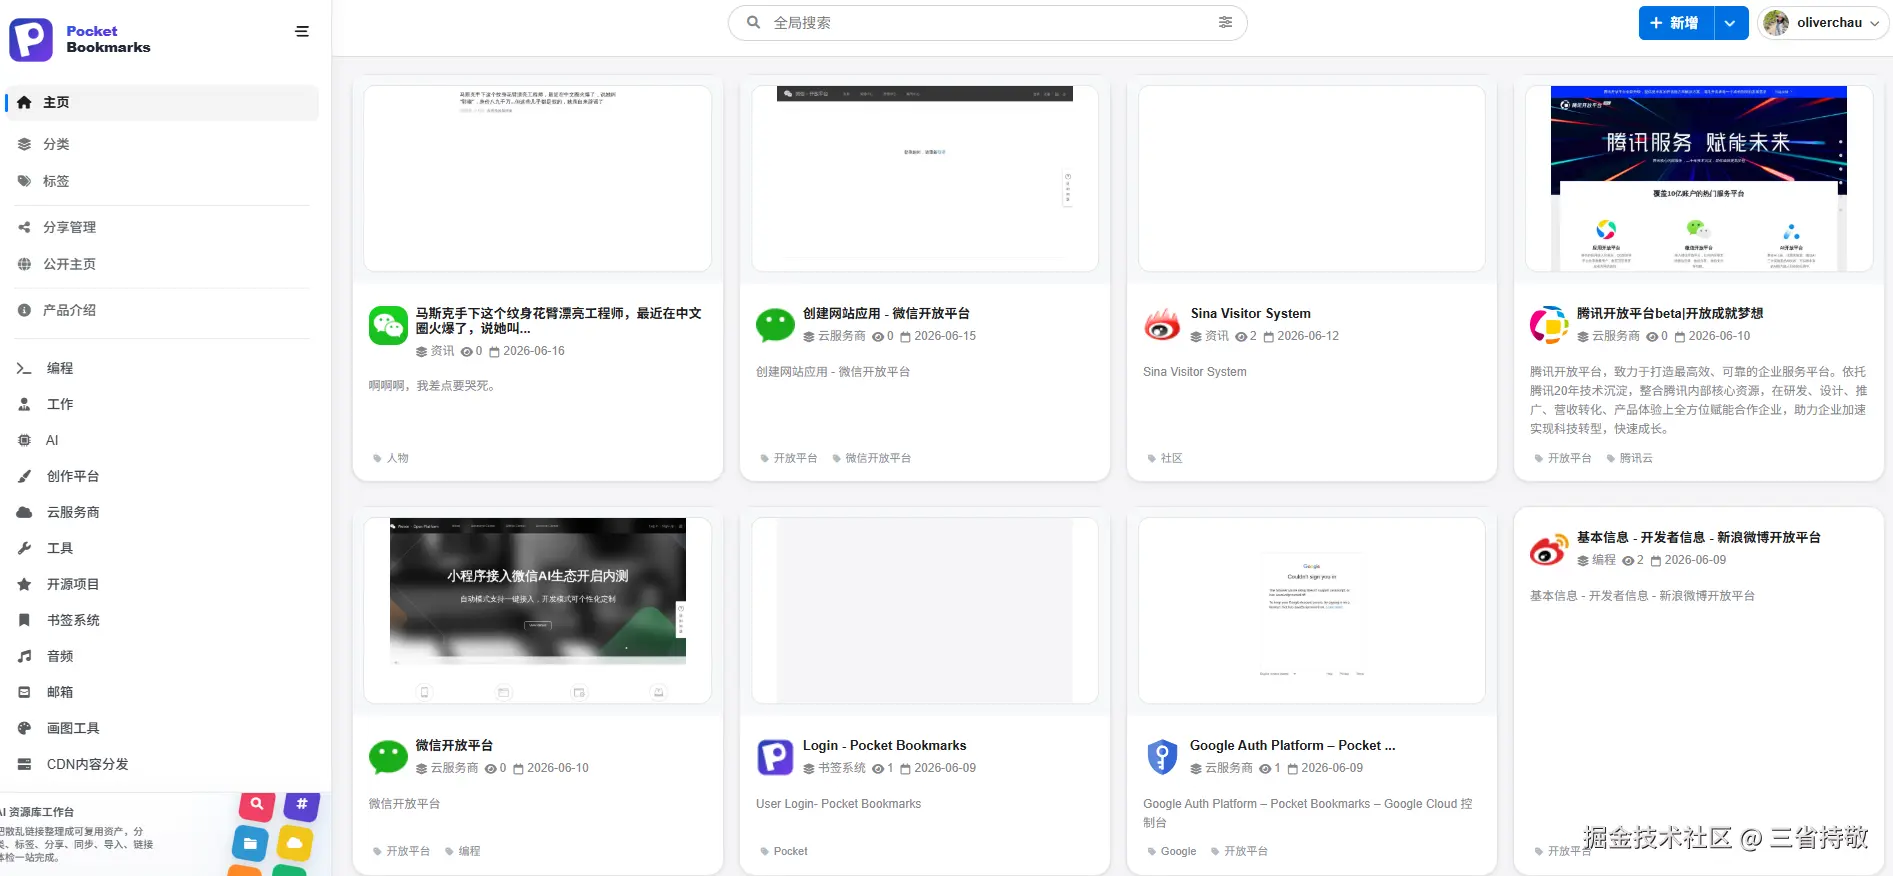
Task: Open the 小程序接入微信AI生态 preview thumbnail
Action: 538,610
